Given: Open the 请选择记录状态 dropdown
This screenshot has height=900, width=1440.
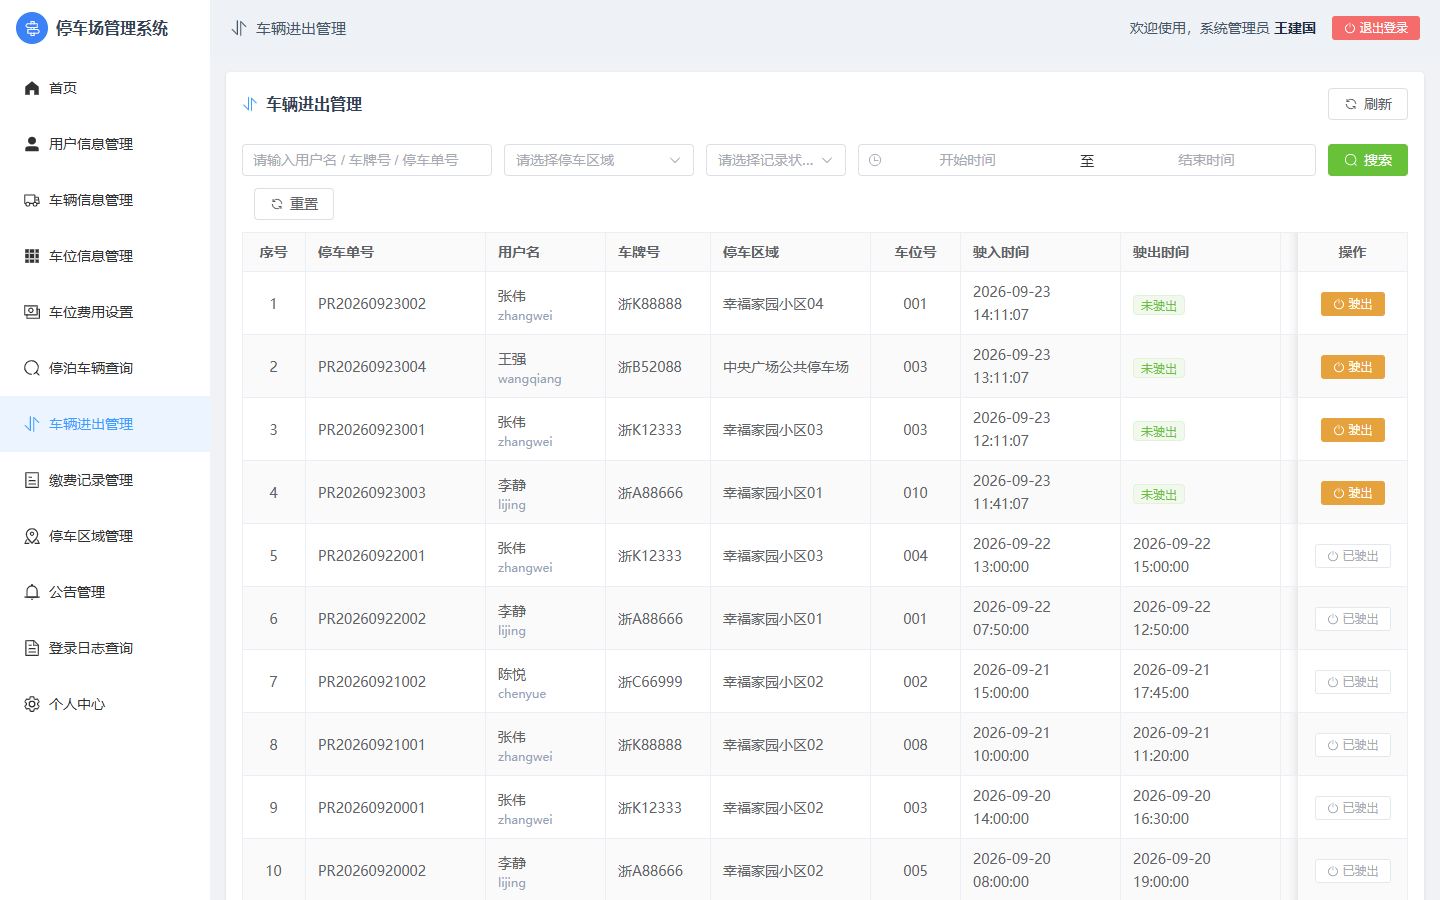Looking at the screenshot, I should pyautogui.click(x=776, y=160).
